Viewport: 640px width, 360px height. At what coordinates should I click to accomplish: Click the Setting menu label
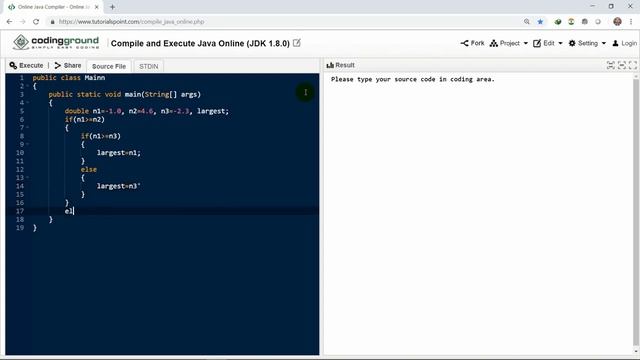[x=588, y=43]
